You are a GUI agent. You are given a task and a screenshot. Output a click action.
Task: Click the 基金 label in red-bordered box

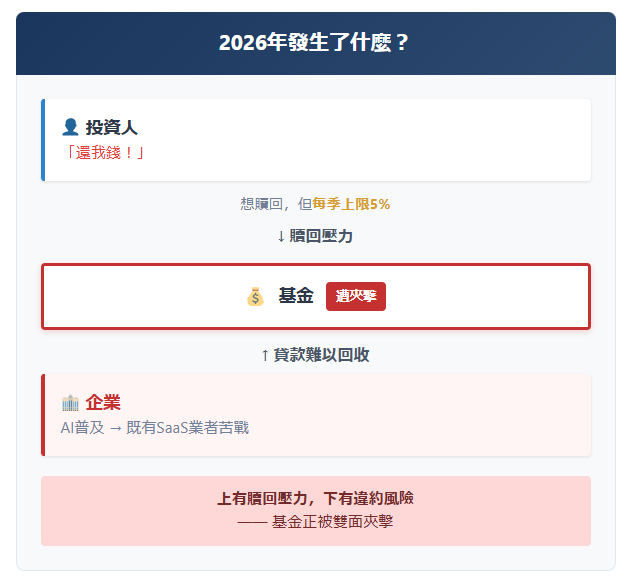pyautogui.click(x=296, y=296)
